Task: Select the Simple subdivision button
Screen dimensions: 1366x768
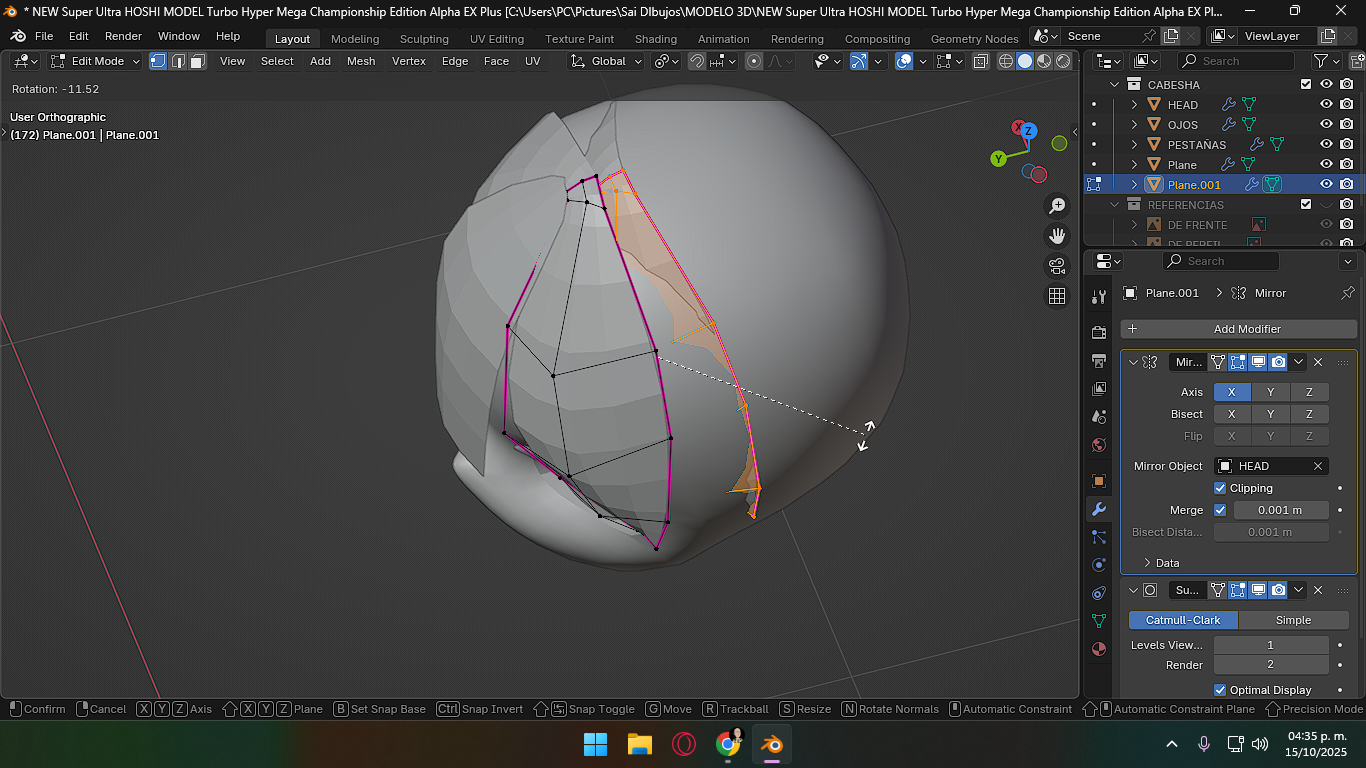Action: pyautogui.click(x=1293, y=620)
